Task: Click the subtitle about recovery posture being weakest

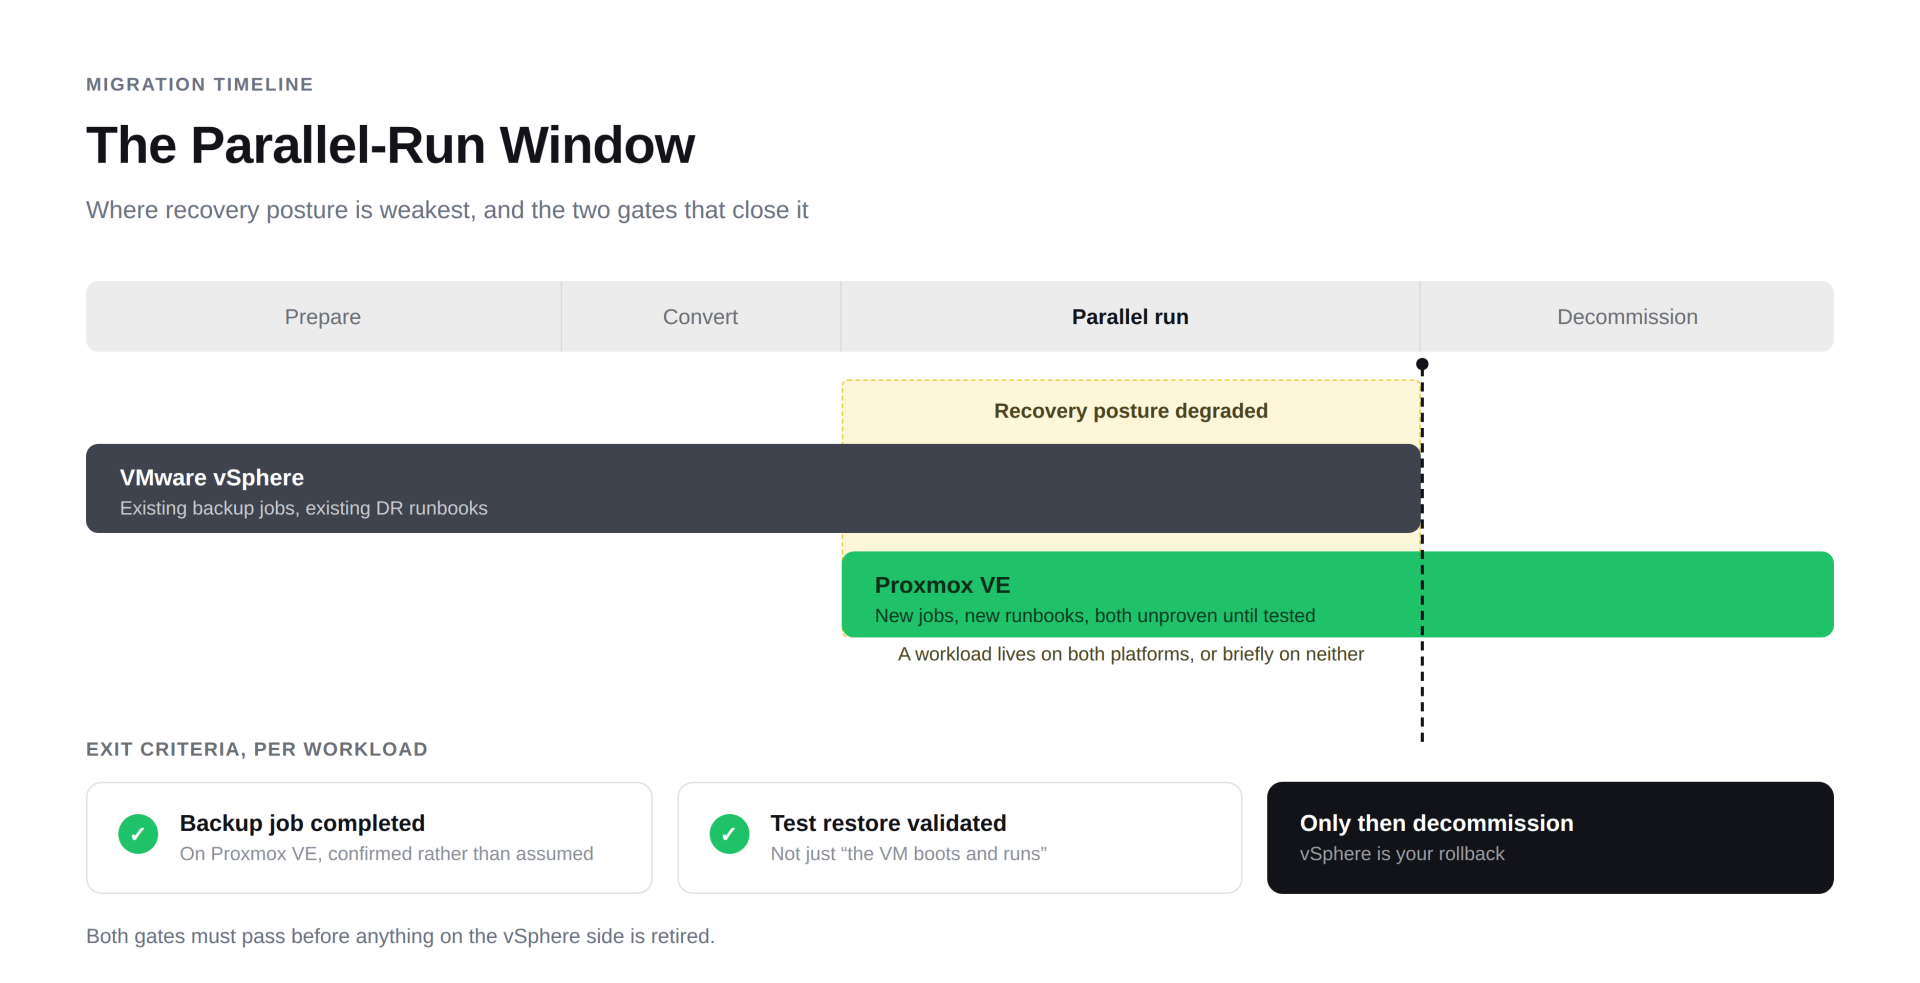Action: pos(447,210)
